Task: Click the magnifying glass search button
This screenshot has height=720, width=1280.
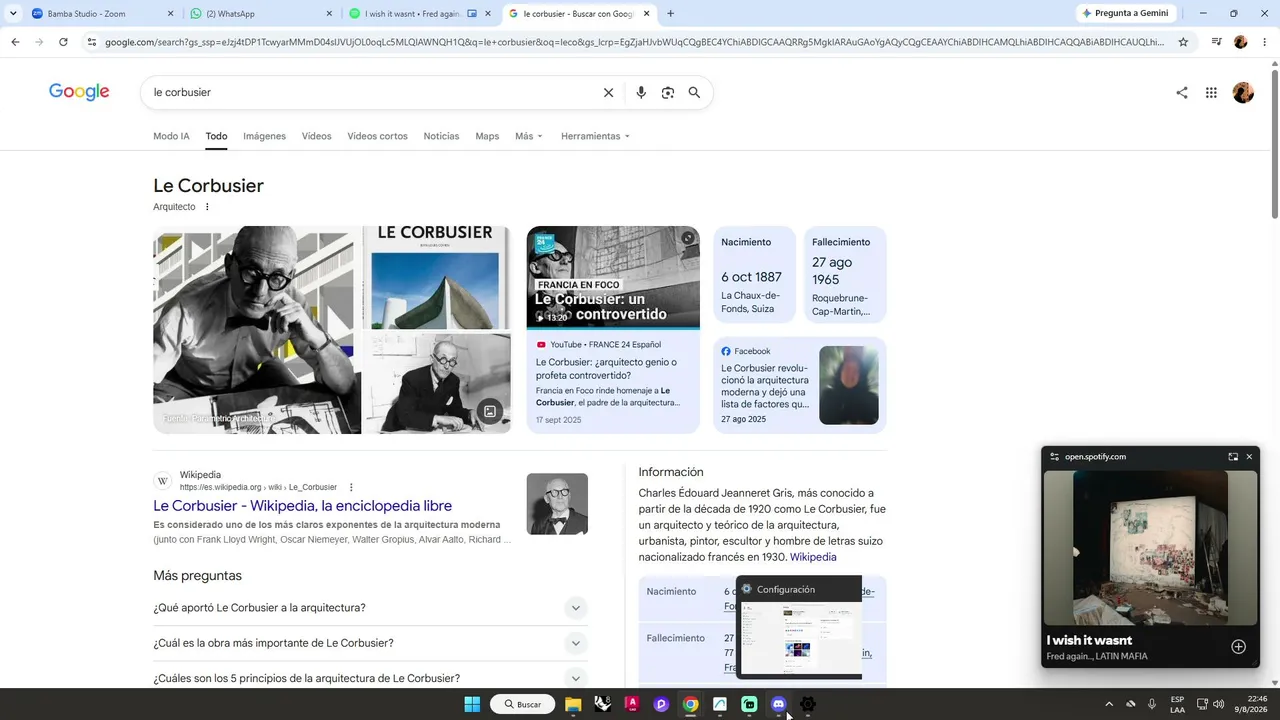Action: 694,93
